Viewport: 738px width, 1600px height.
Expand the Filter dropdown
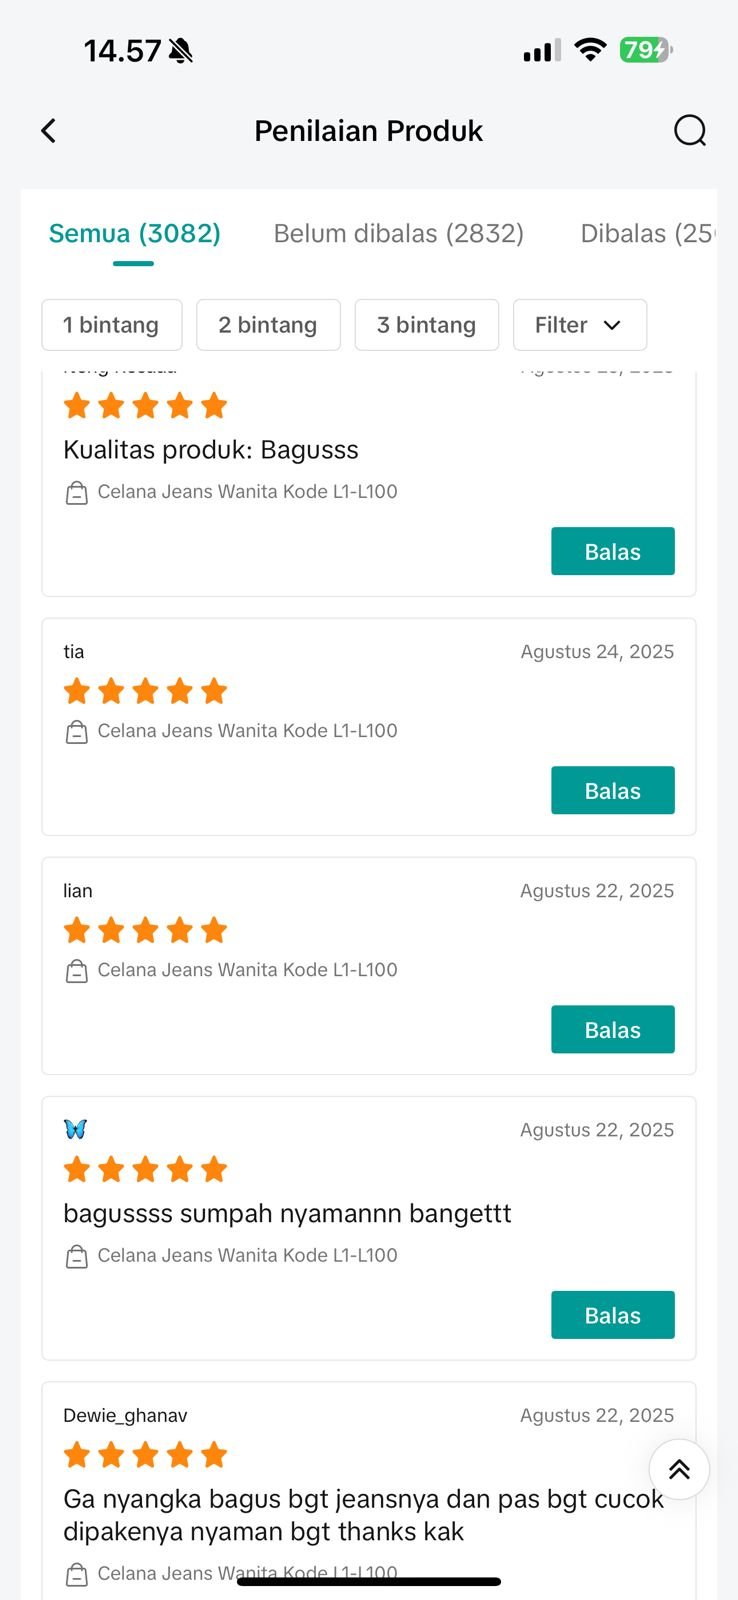click(x=579, y=325)
